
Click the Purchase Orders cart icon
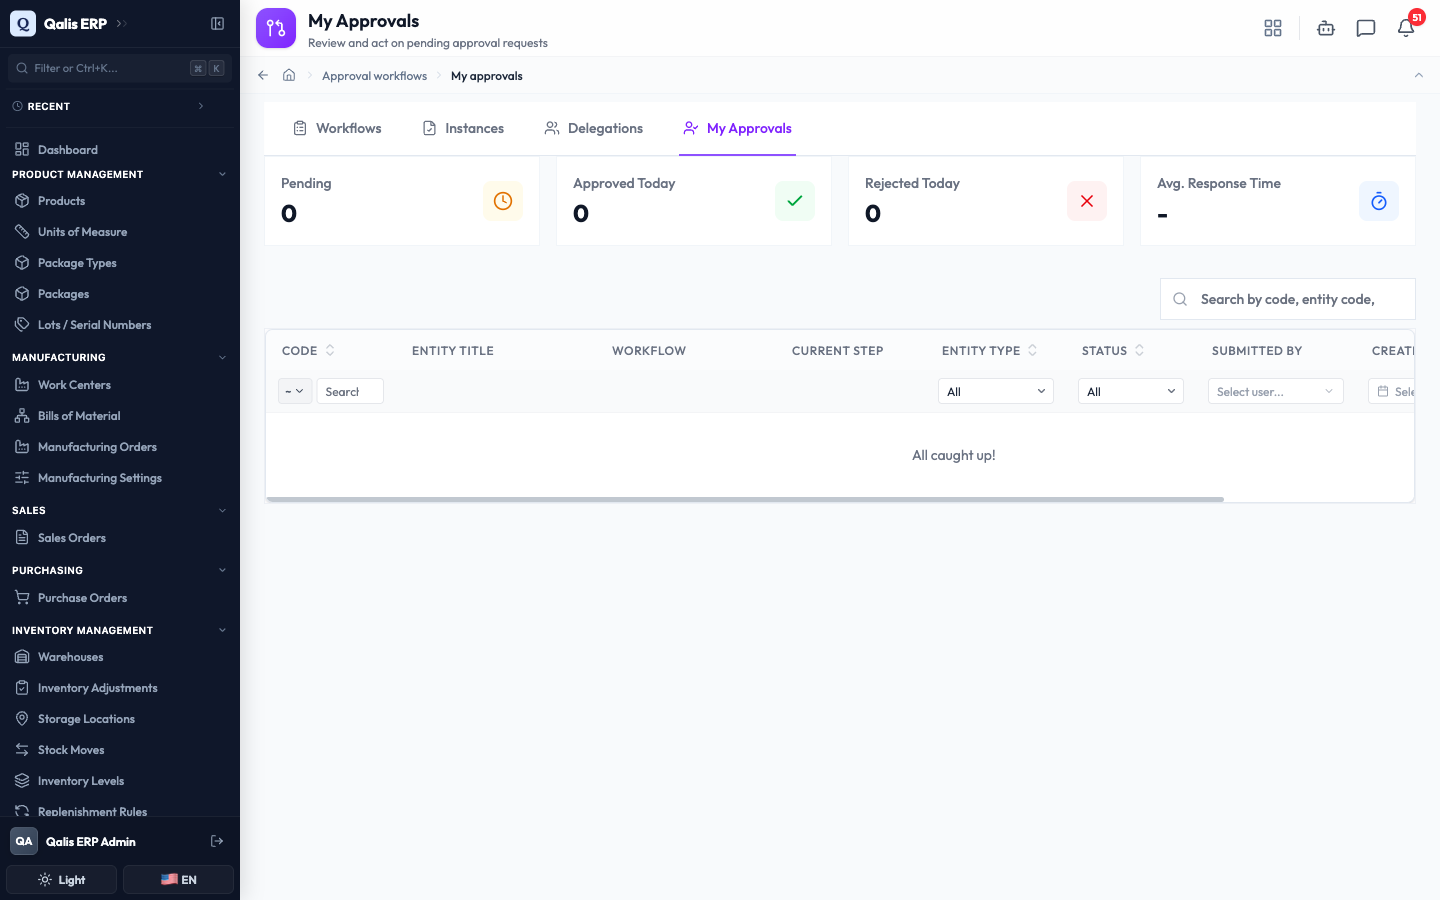tap(22, 598)
